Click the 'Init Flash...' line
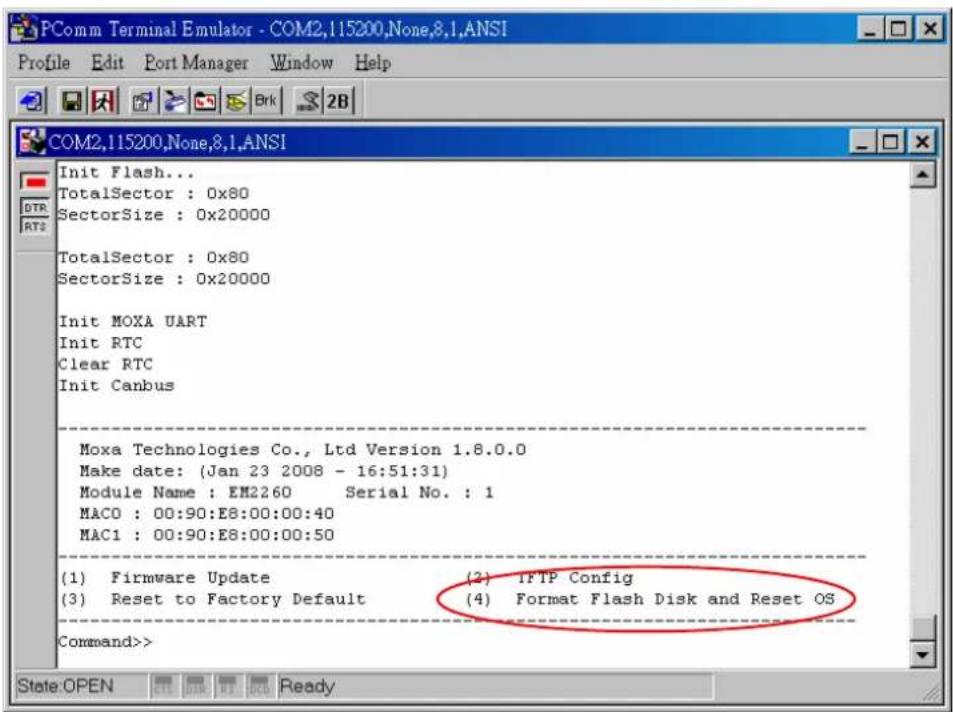 tap(126, 172)
